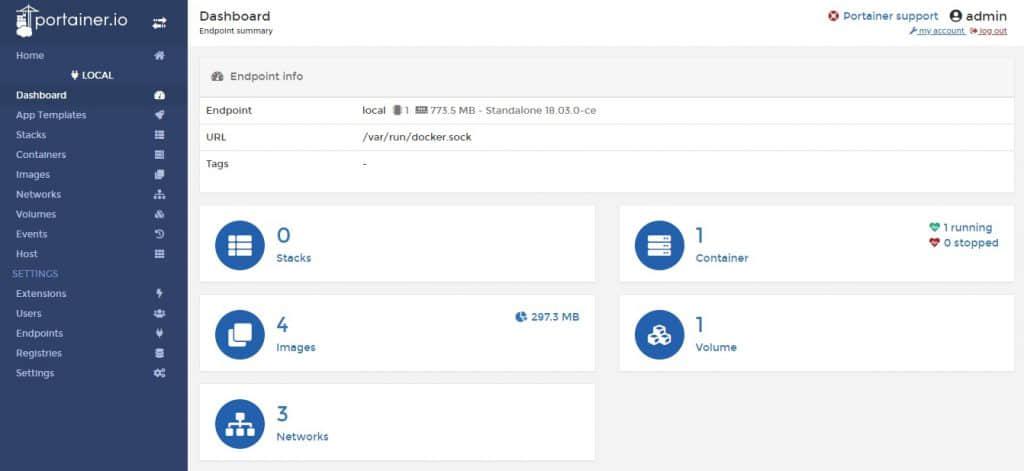1024x471 pixels.
Task: Click the log out link
Action: tap(988, 31)
